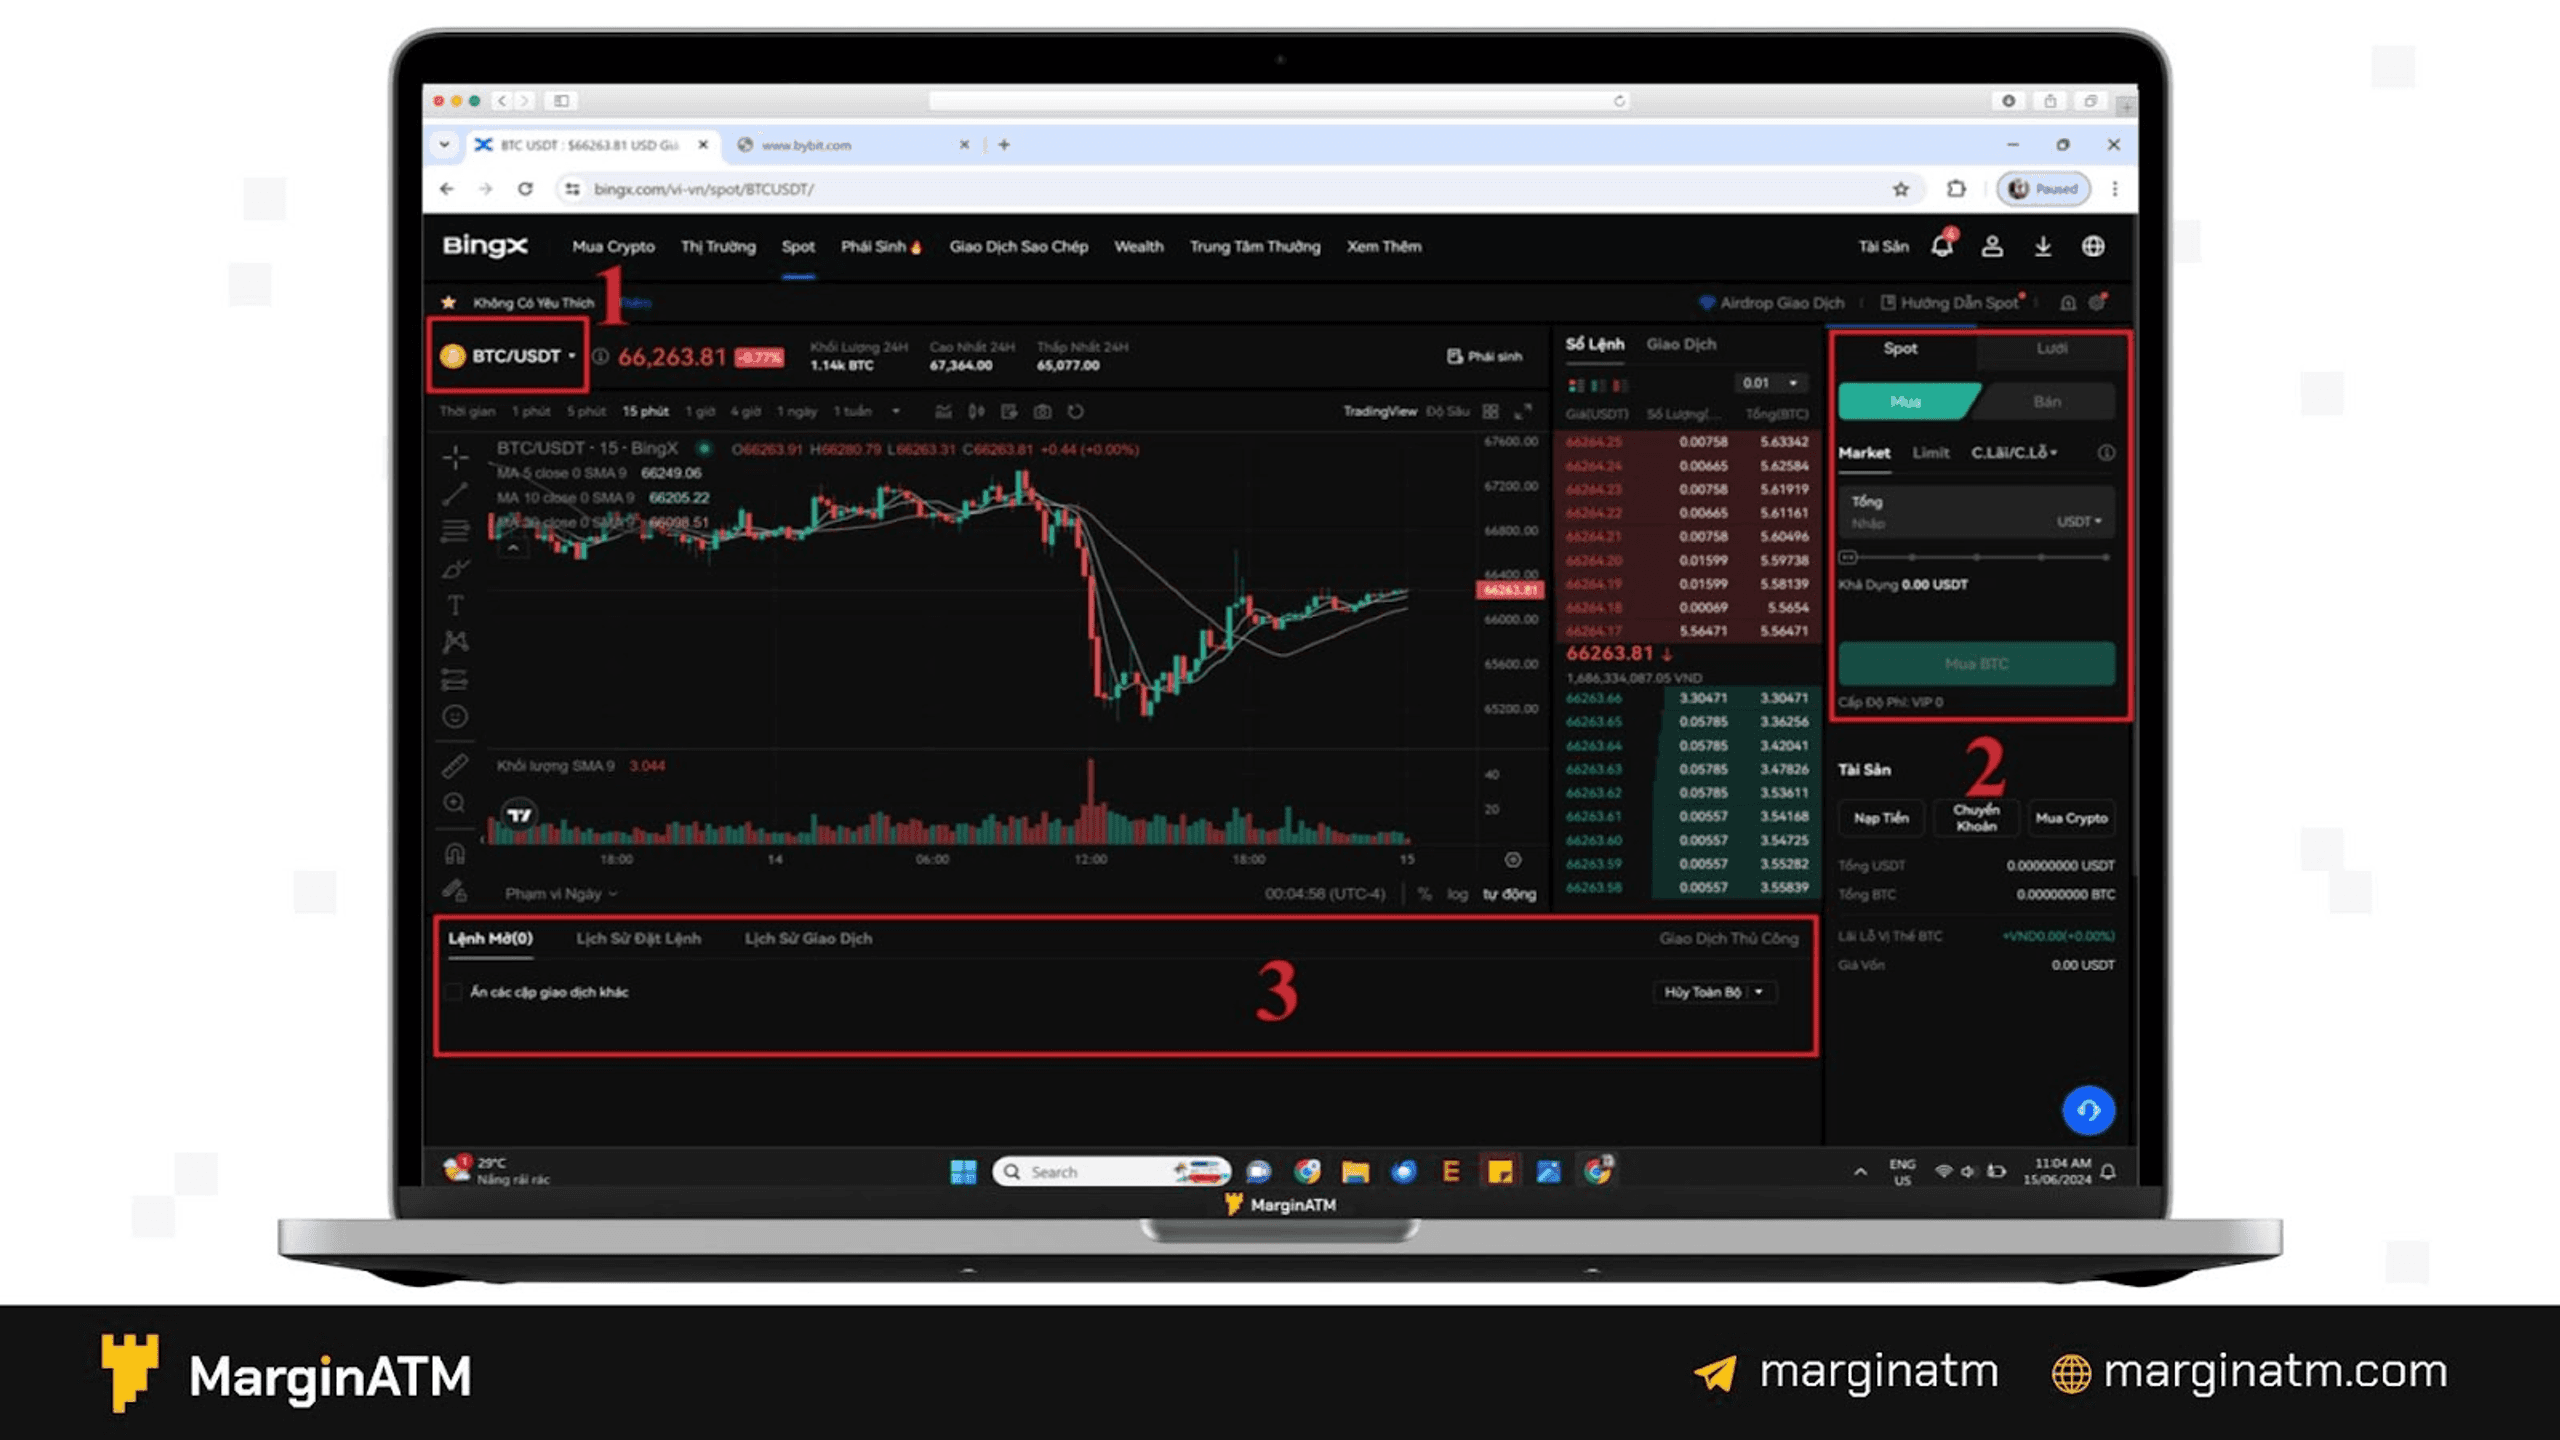Viewport: 2560px width, 1440px height.
Task: Change the candlestick chart type
Action: pyautogui.click(x=976, y=412)
